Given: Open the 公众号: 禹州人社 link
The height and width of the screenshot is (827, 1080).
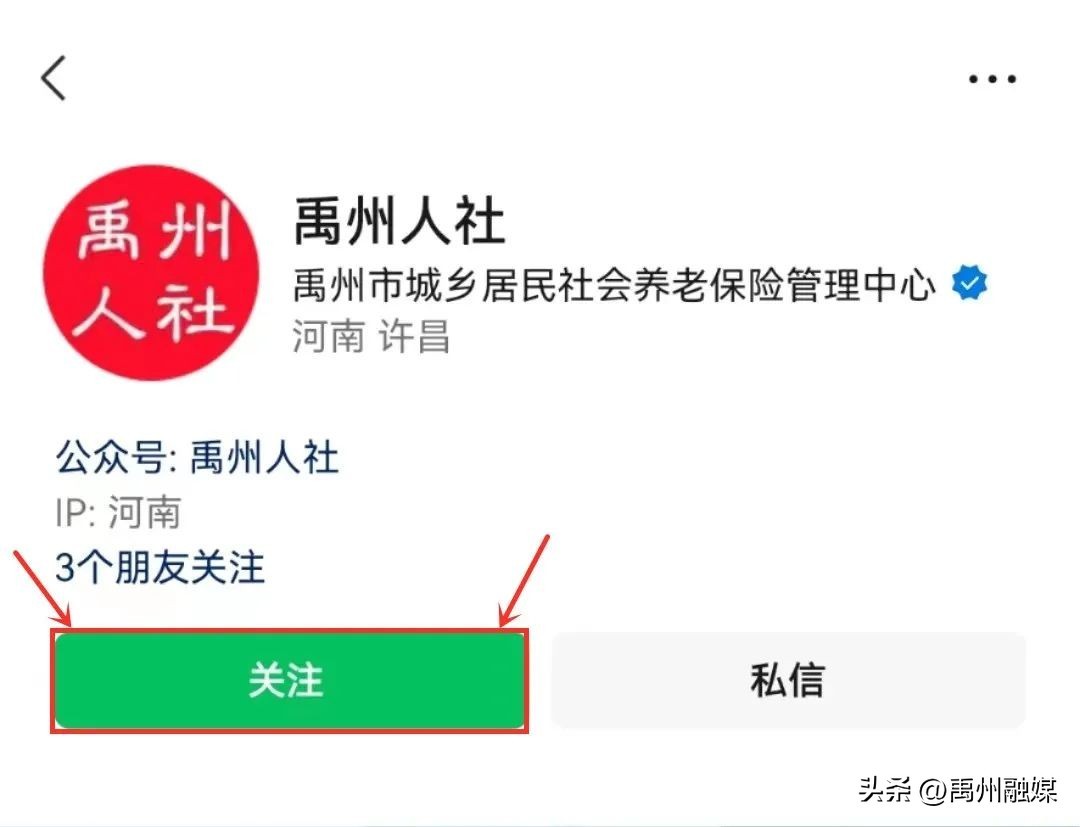Looking at the screenshot, I should [197, 458].
